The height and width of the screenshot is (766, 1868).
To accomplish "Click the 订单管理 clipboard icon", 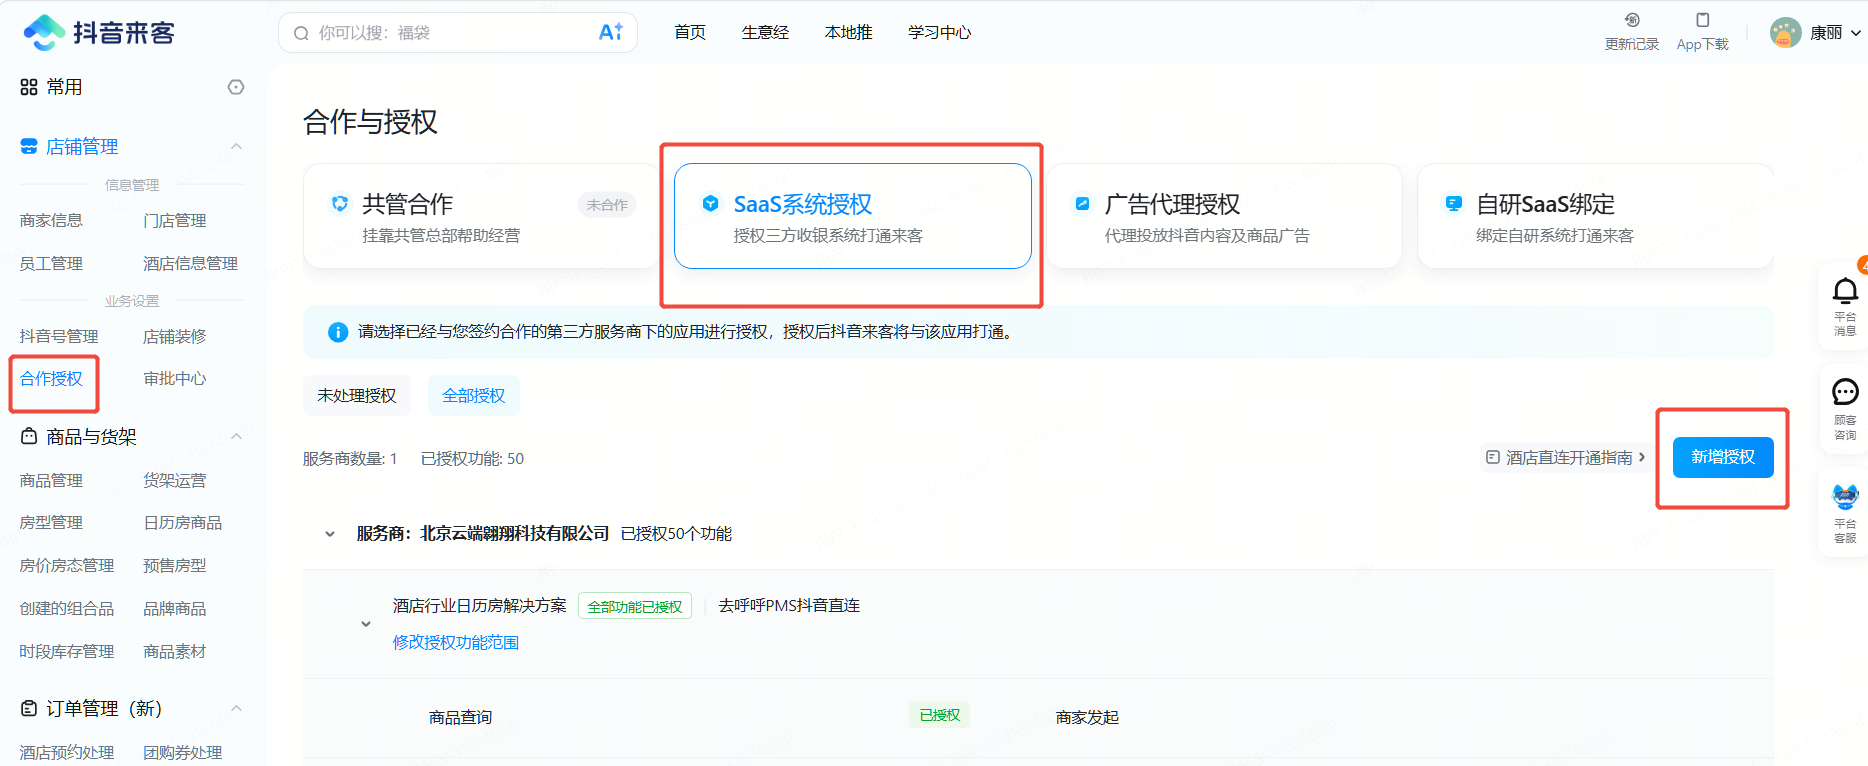I will (29, 708).
